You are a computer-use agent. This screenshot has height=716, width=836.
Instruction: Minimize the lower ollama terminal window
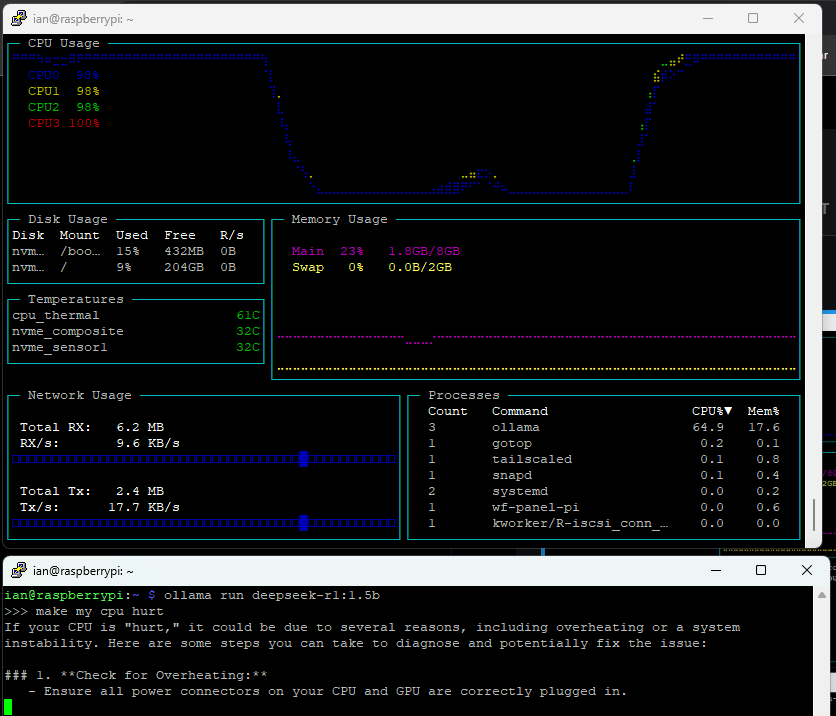tap(716, 570)
